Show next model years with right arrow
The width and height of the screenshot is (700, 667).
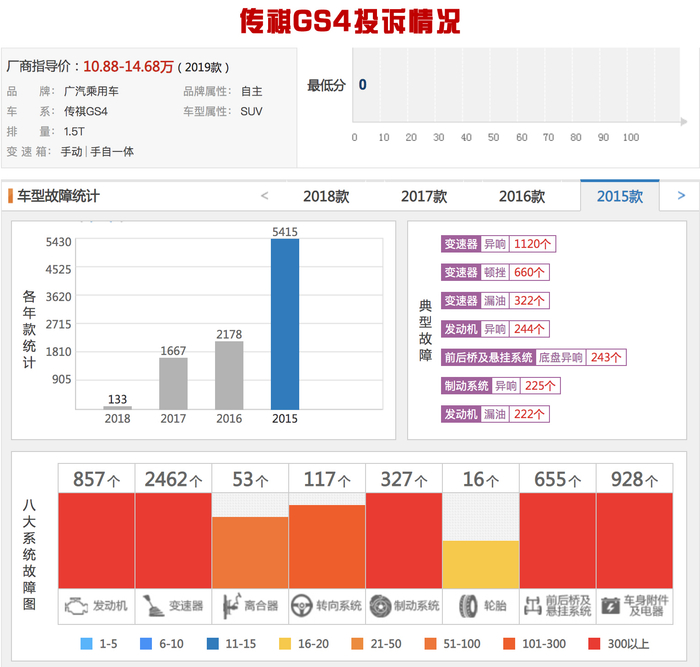pyautogui.click(x=681, y=196)
